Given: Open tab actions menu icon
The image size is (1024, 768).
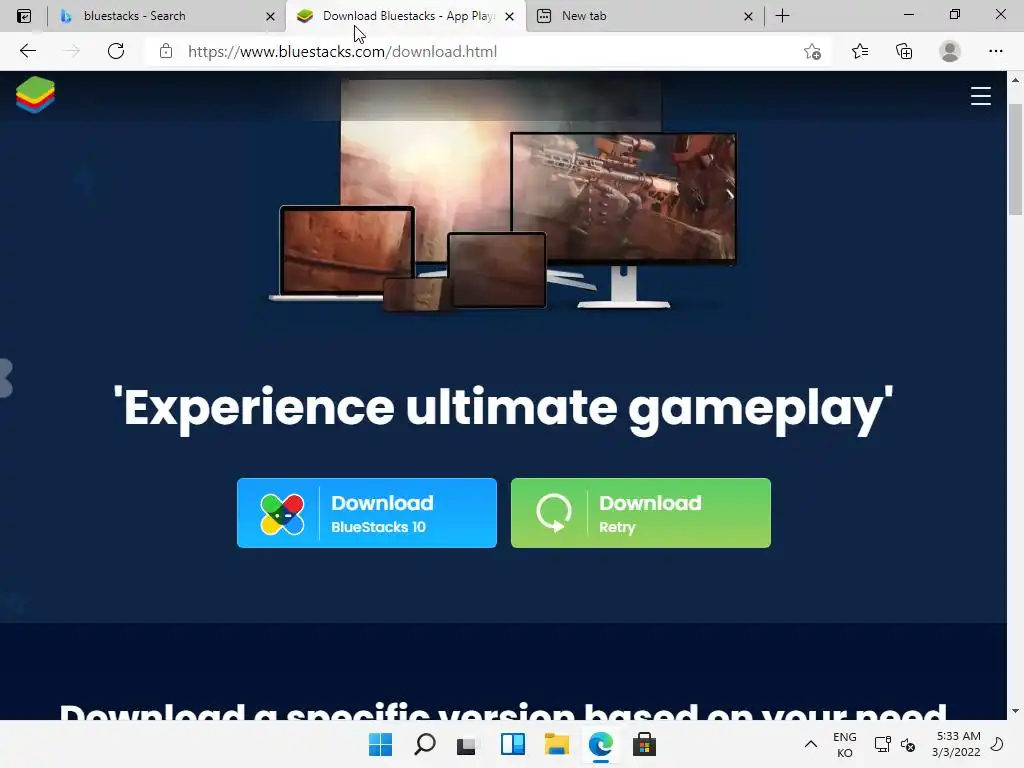Looking at the screenshot, I should (x=24, y=16).
